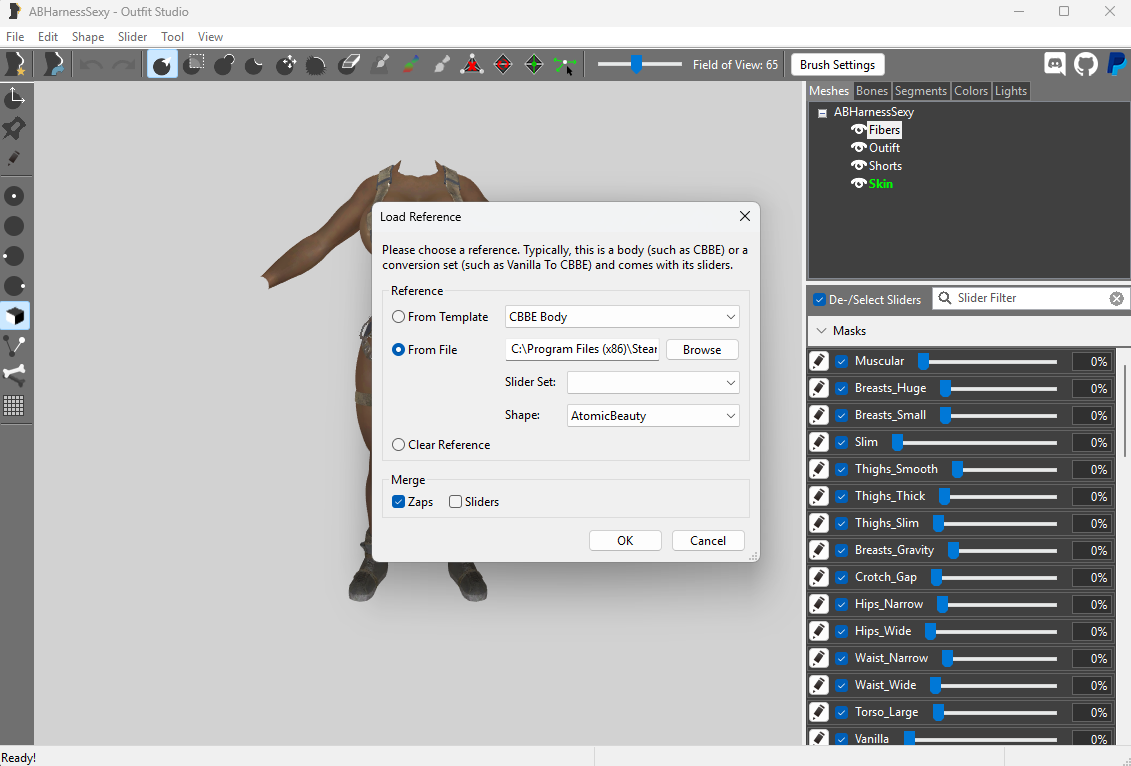The image size is (1131, 766).
Task: Select the highlighted Select brush tool
Action: tap(162, 64)
